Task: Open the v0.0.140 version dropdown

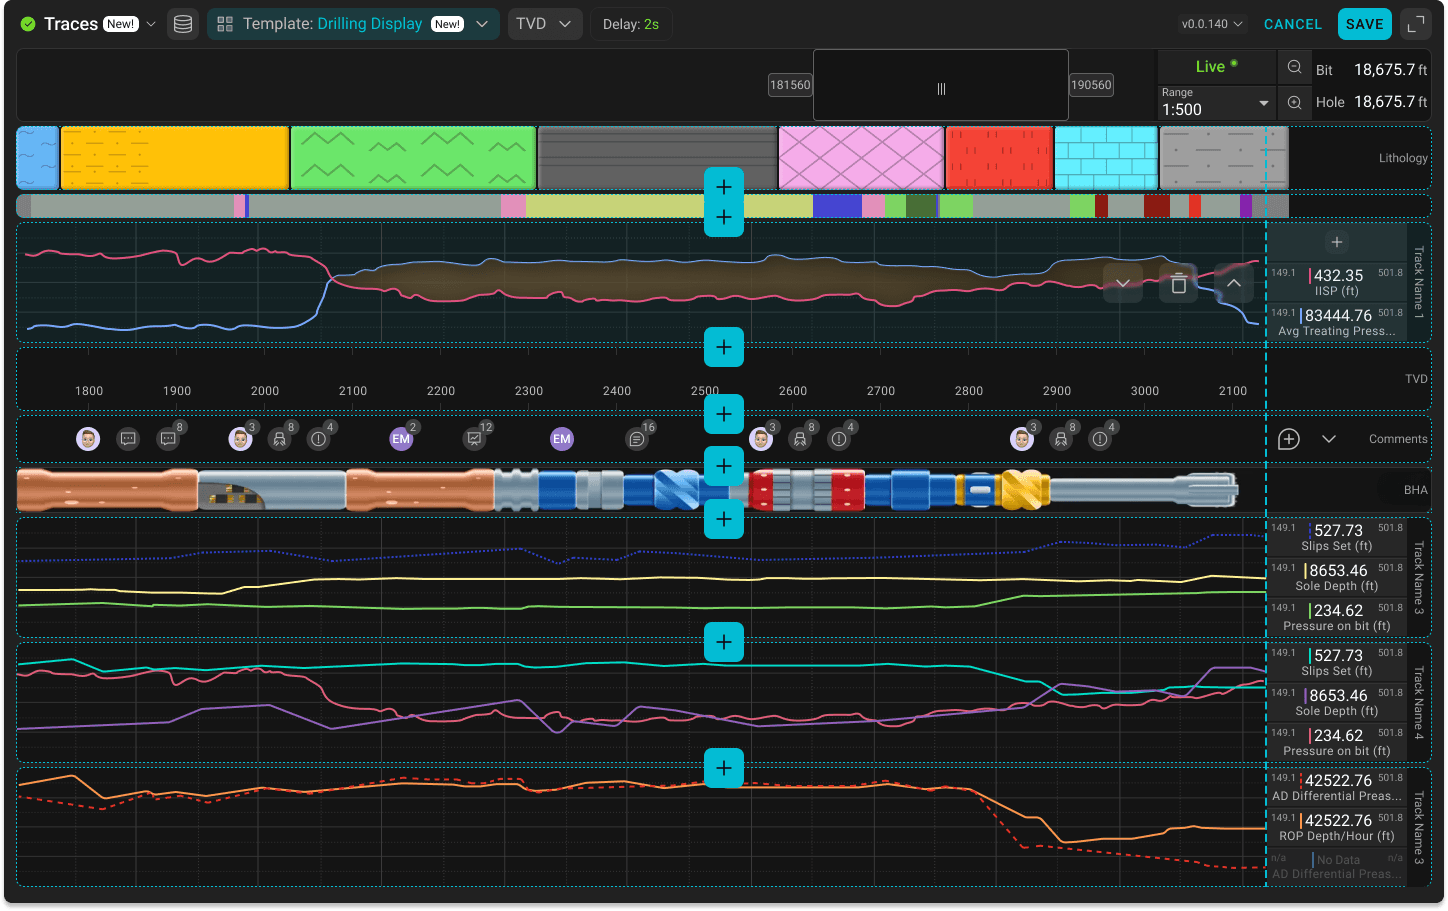Action: pyautogui.click(x=1212, y=24)
